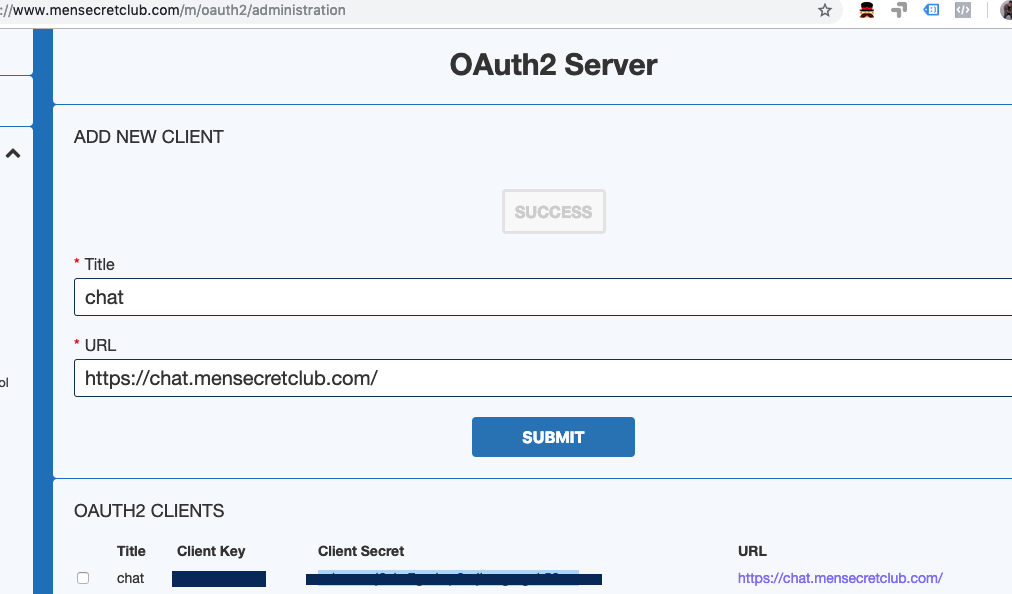This screenshot has height=594, width=1012.
Task: Click the gray double-arrow extension icon
Action: coord(899,10)
